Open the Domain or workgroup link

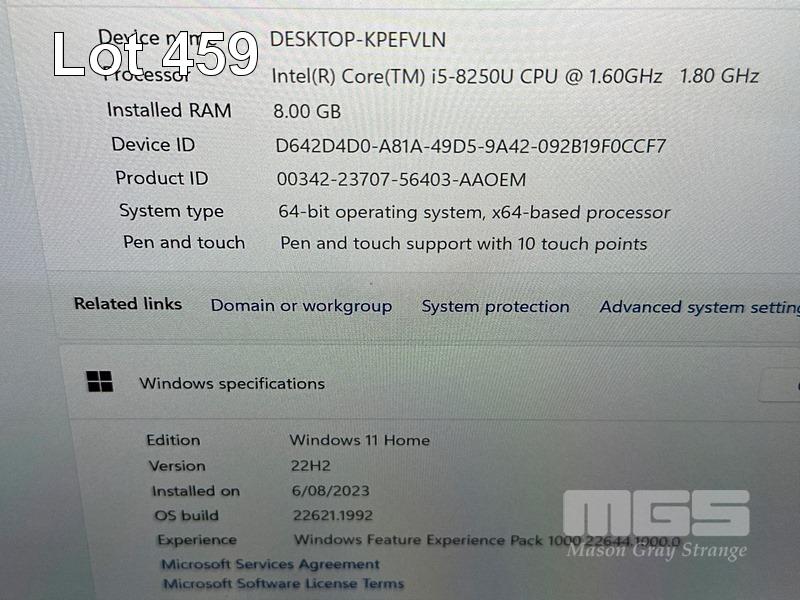point(301,306)
